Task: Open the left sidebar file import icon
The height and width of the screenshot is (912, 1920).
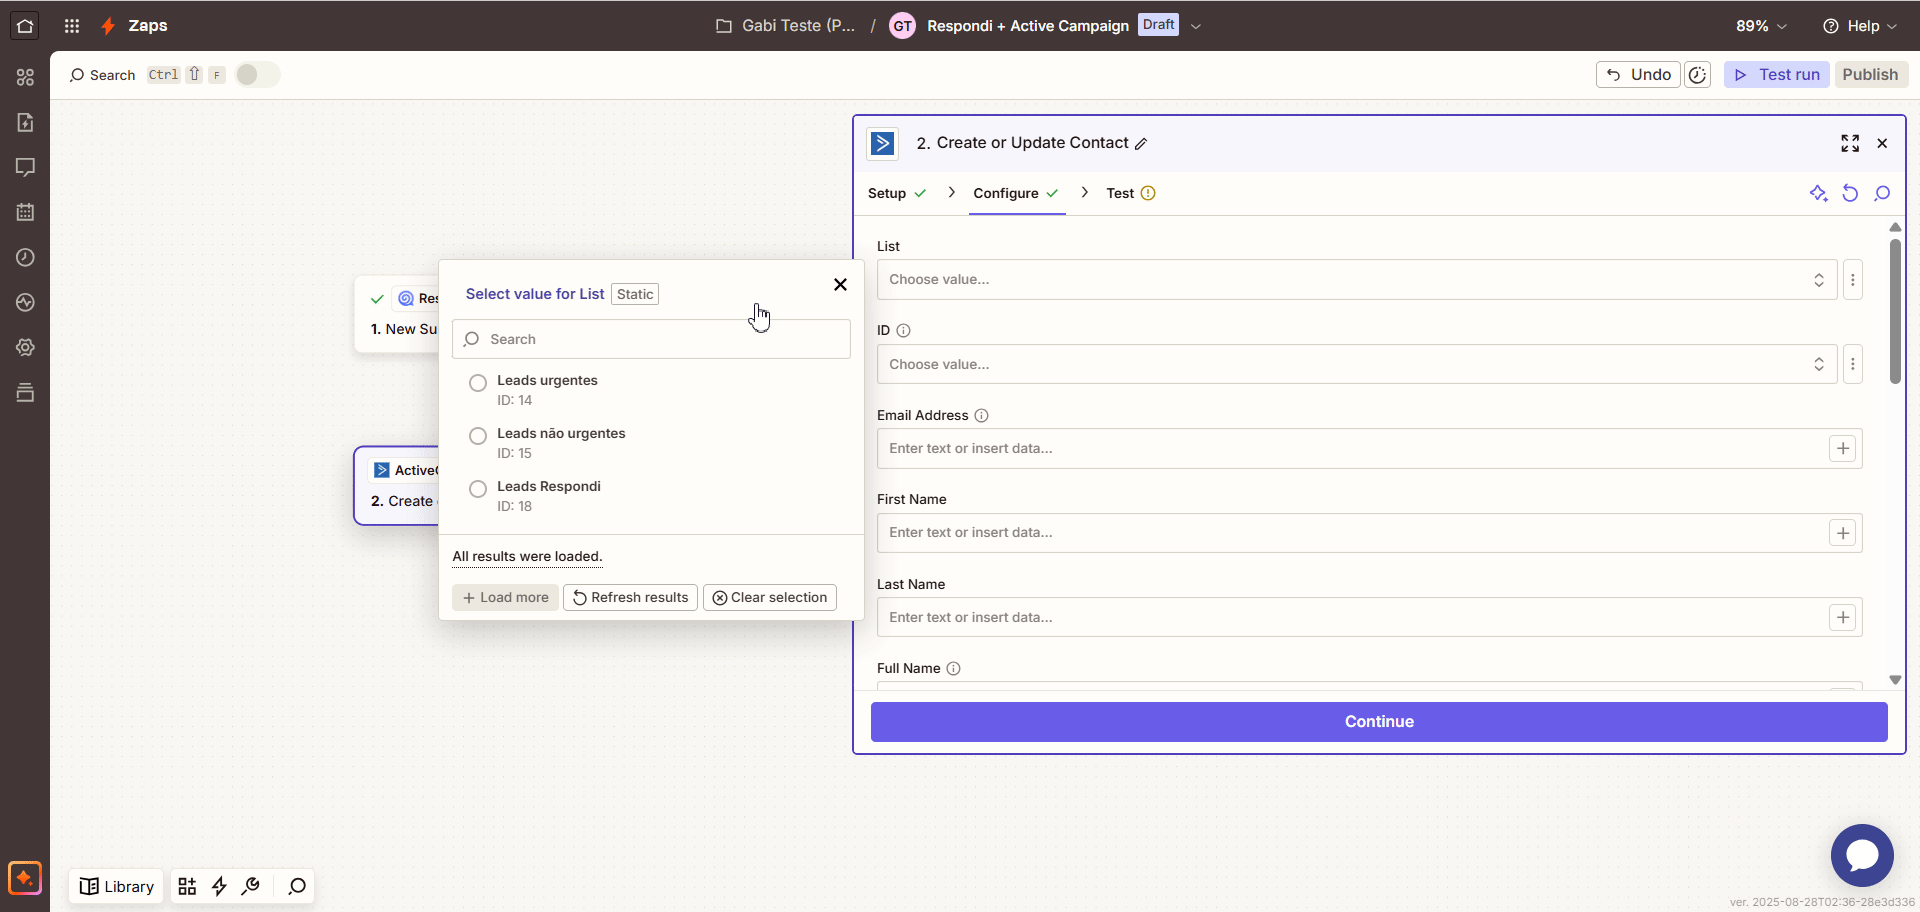Action: 25,122
